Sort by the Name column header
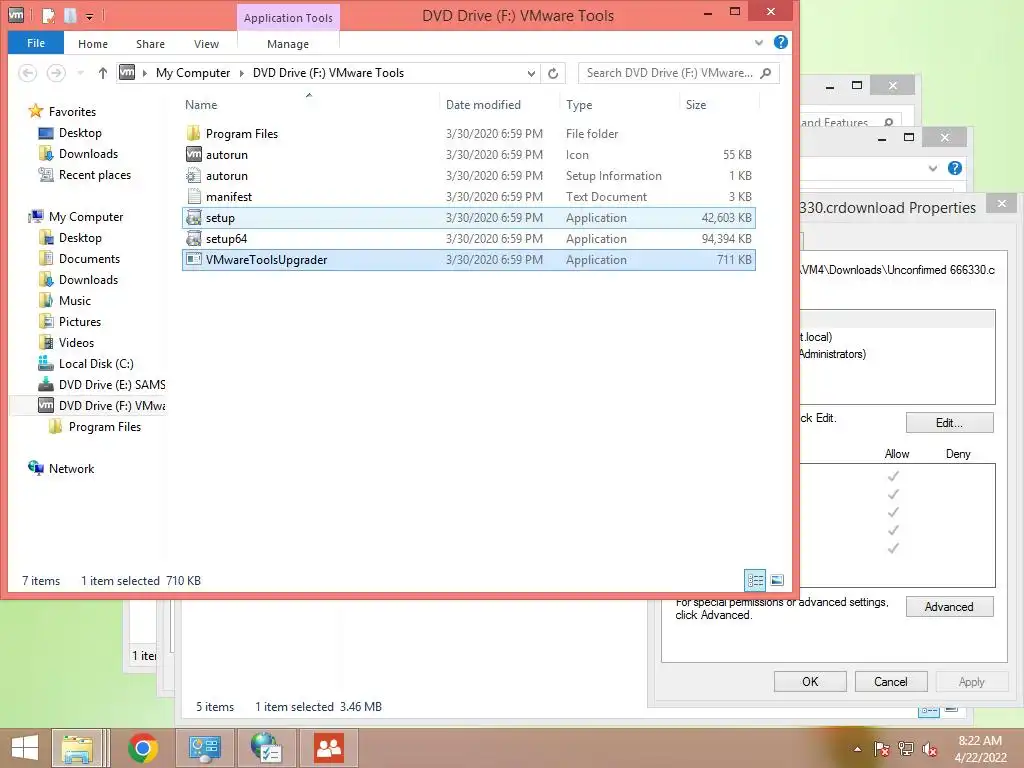The image size is (1024, 768). click(201, 104)
